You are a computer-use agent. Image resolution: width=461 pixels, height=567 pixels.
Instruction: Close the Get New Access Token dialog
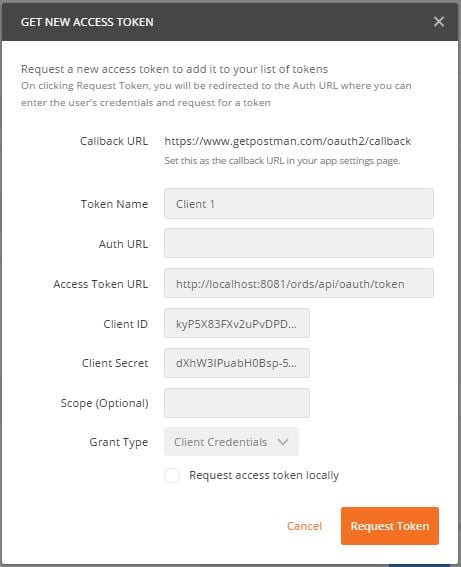[439, 22]
